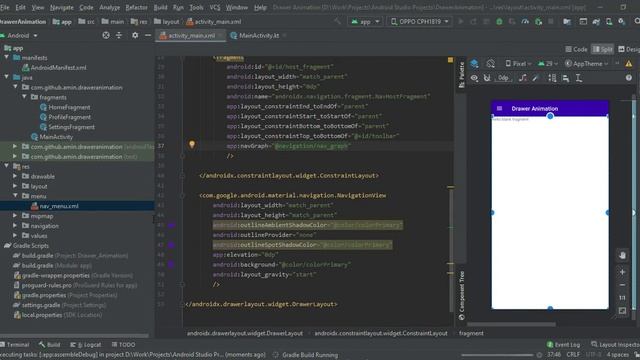The image size is (640, 360).
Task: Collapse the fragments package
Action: tap(24, 97)
